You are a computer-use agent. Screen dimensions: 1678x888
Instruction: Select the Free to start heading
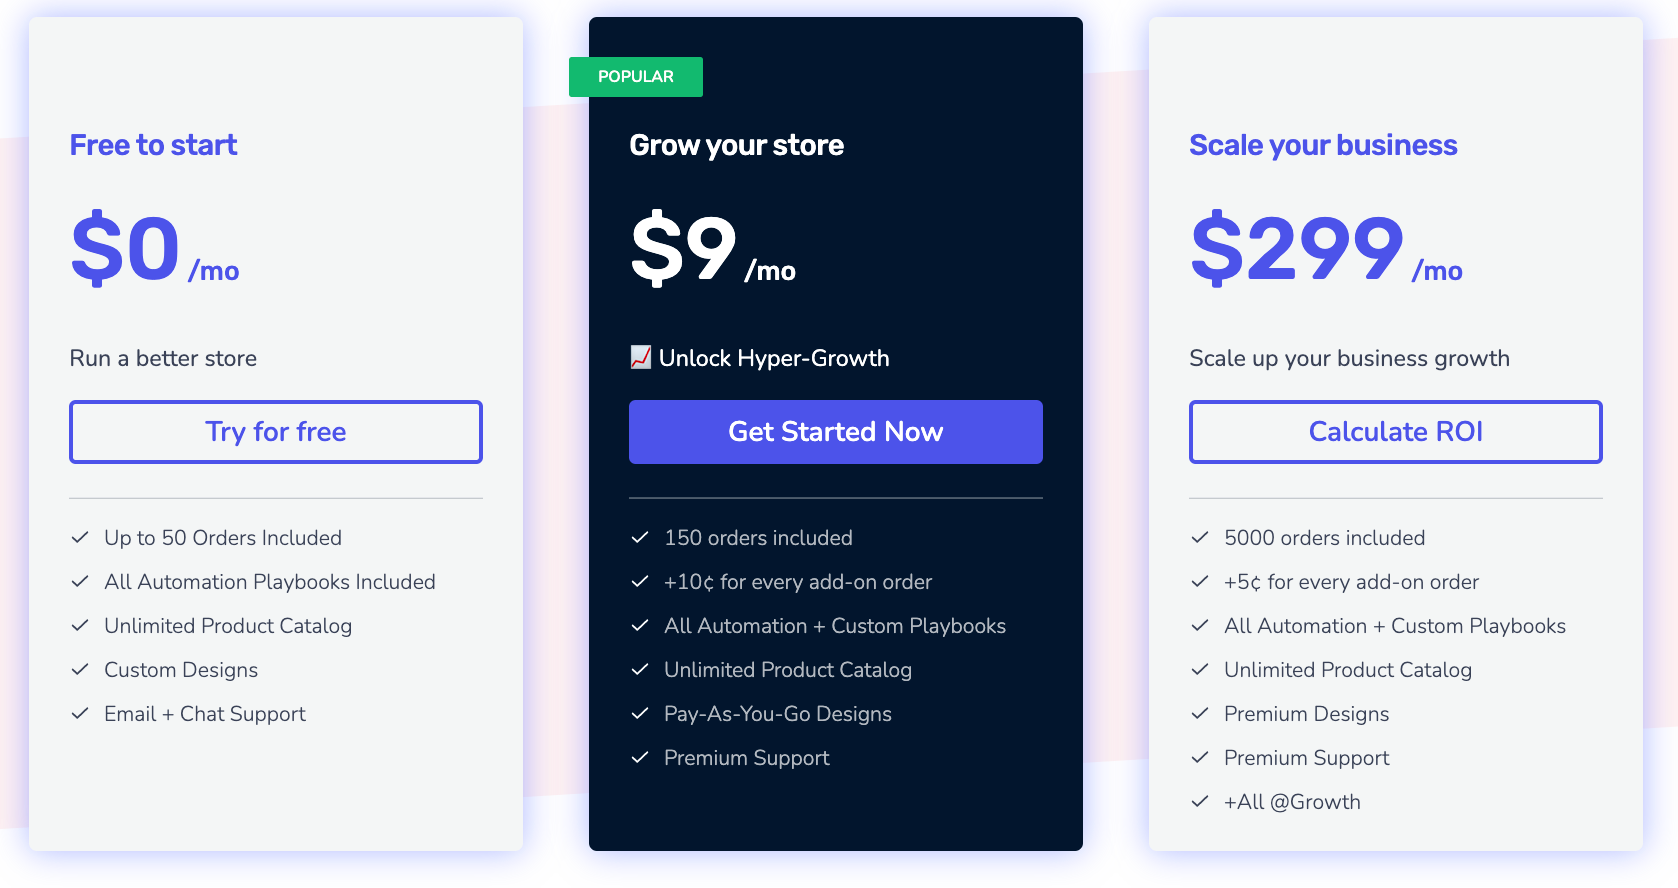(153, 145)
